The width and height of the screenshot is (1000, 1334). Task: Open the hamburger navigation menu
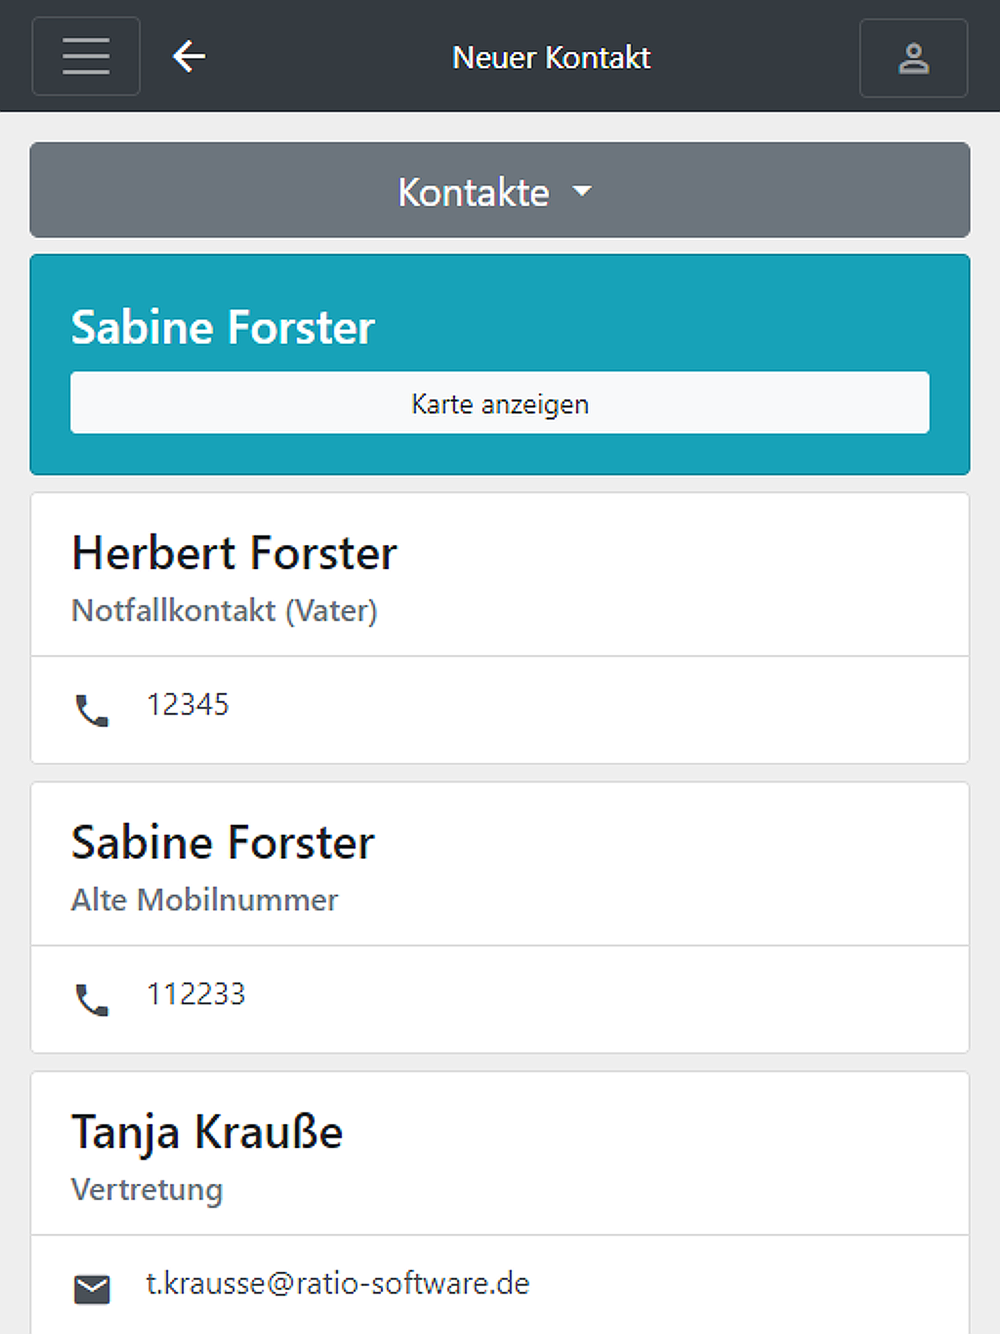pyautogui.click(x=86, y=57)
